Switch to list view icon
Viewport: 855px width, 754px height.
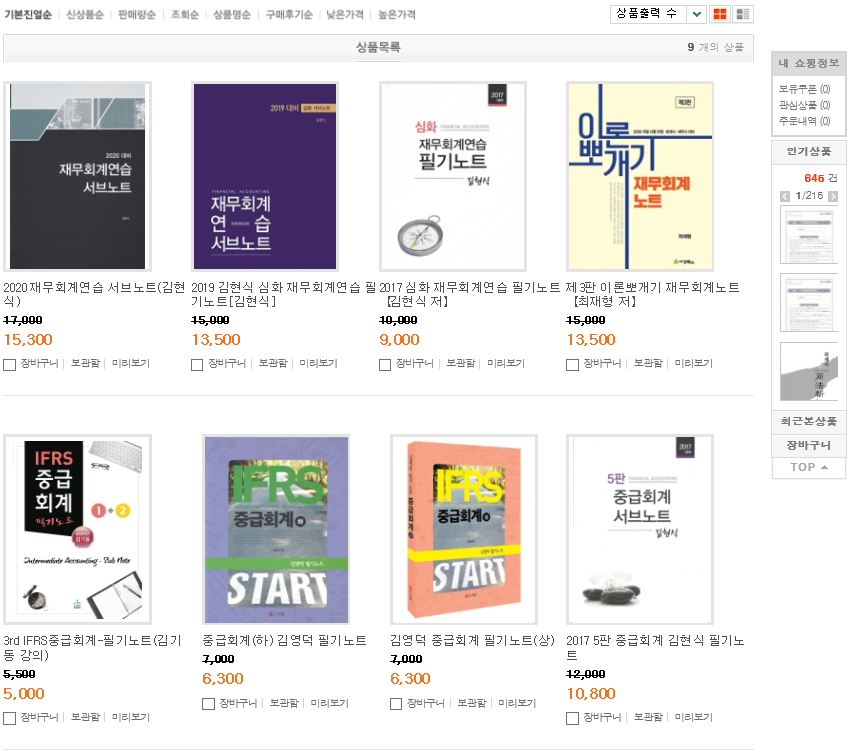(743, 14)
